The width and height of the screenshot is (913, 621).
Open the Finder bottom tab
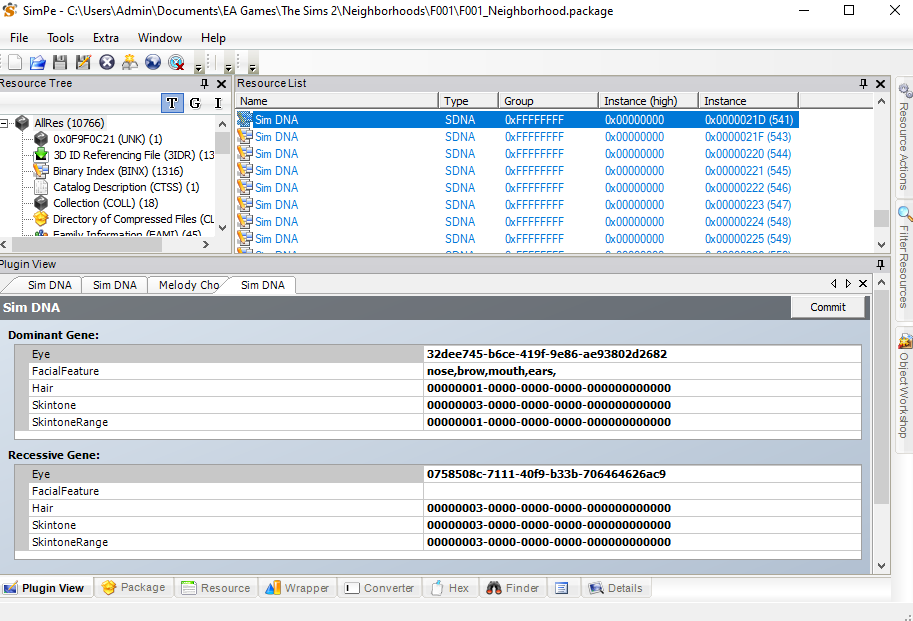[513, 588]
